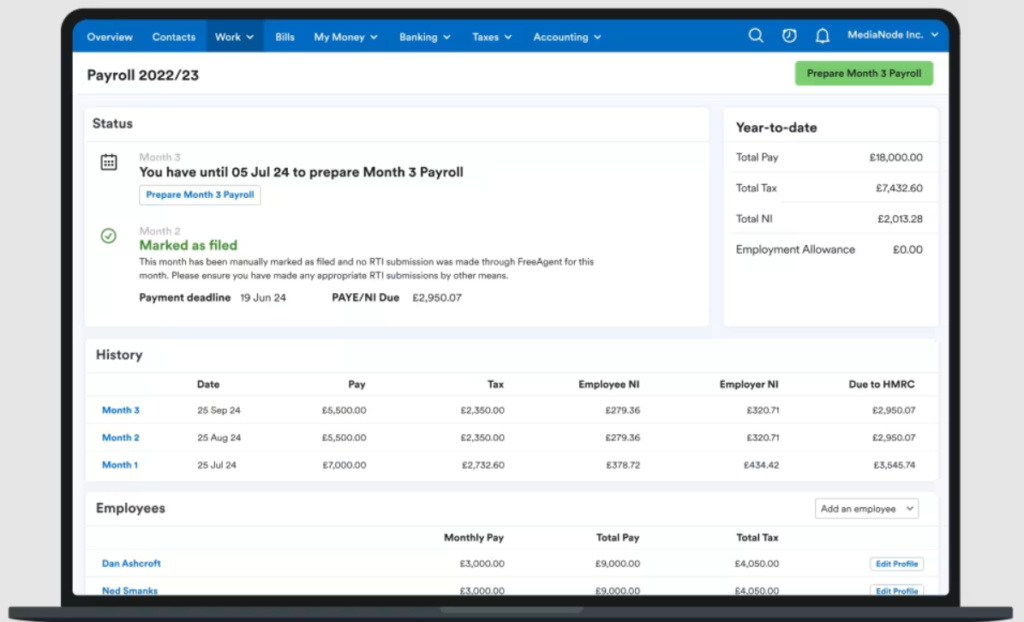
Task: Select the Bills tab
Action: coord(284,36)
